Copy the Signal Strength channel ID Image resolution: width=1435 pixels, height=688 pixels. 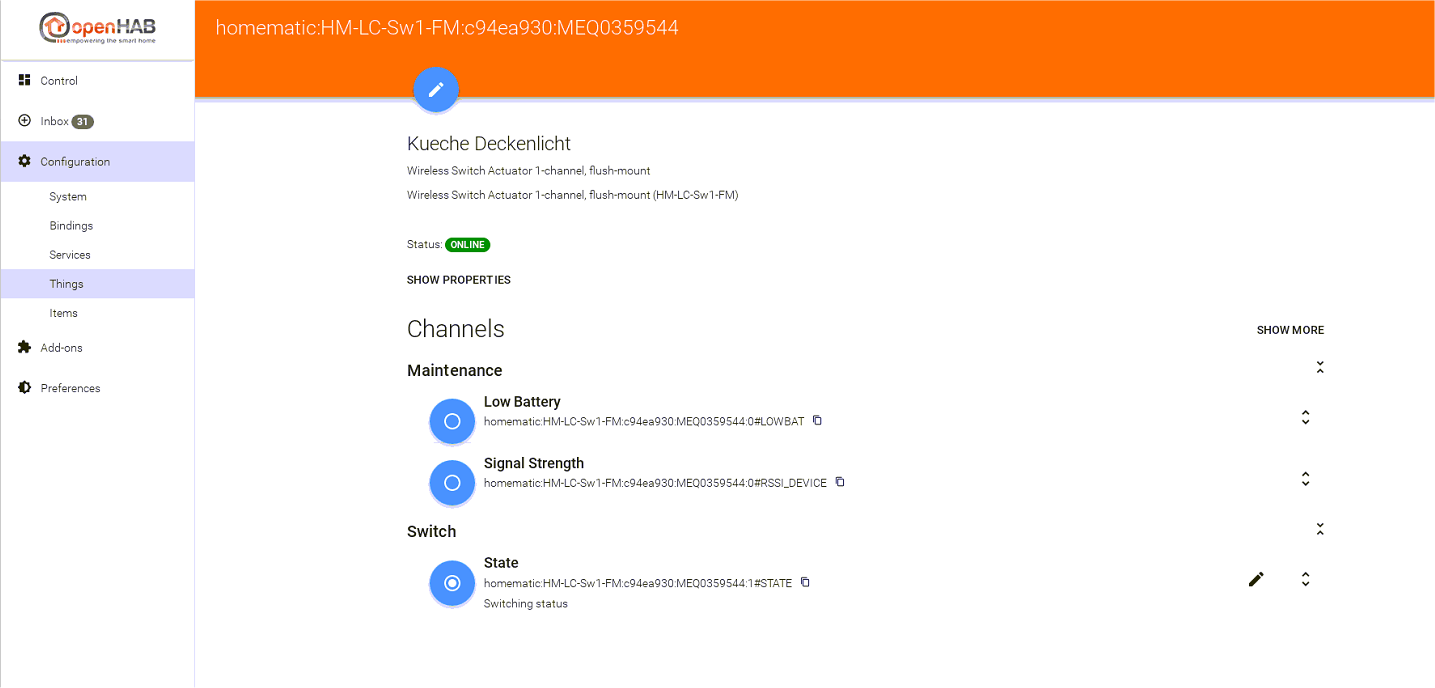pos(840,482)
